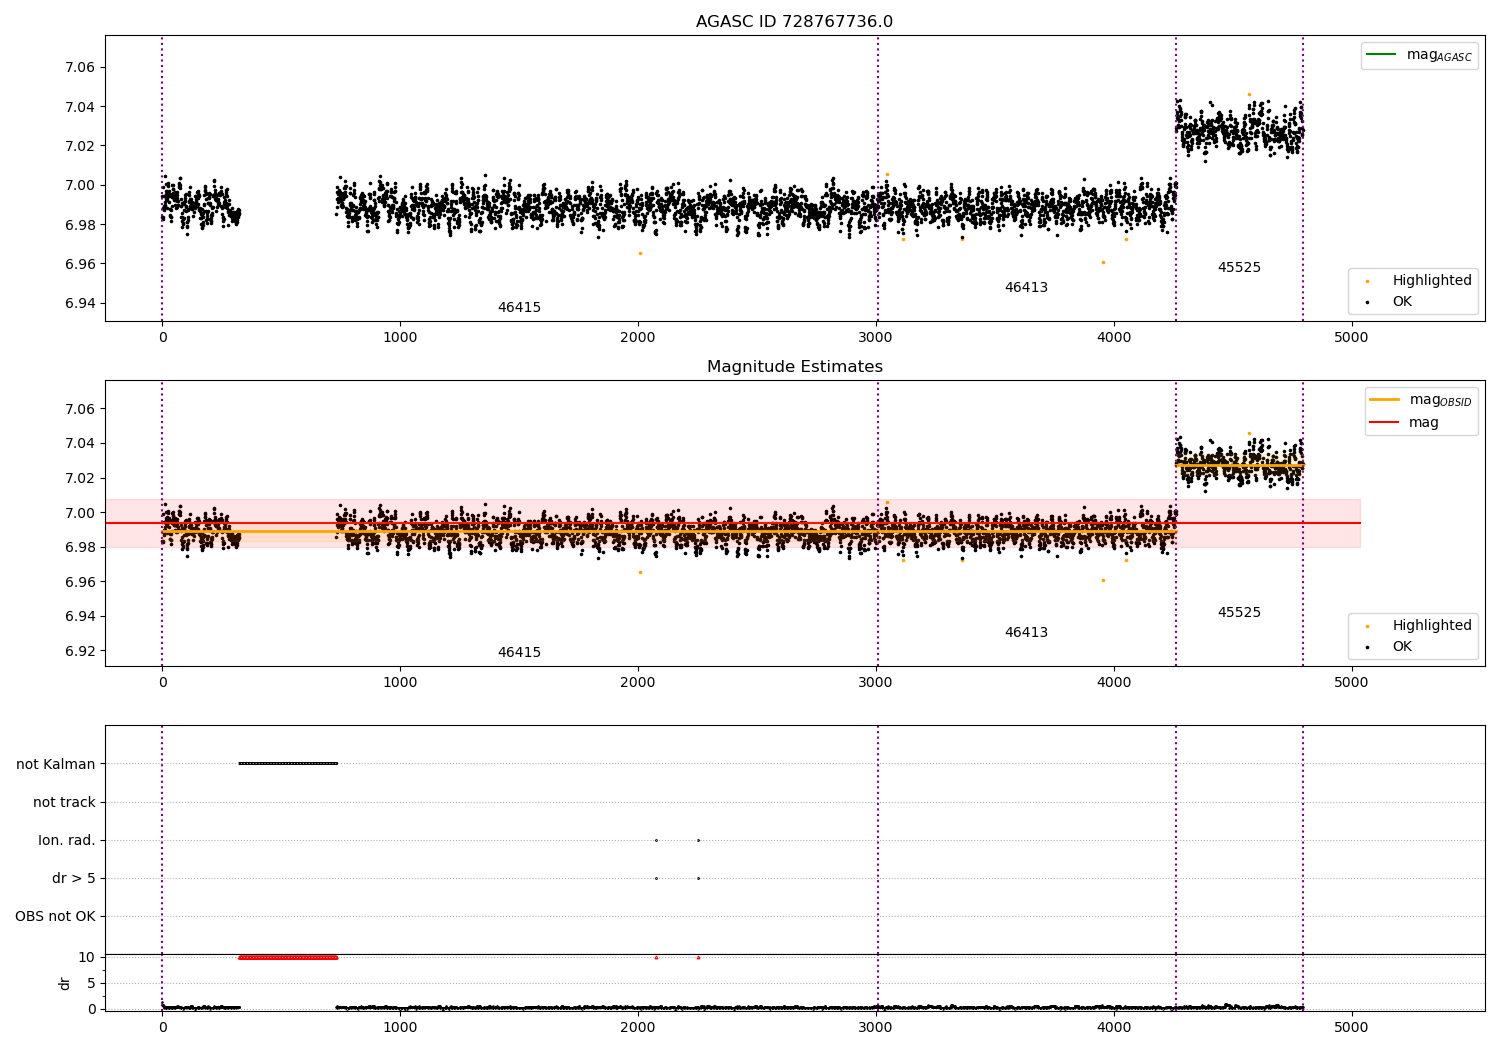The image size is (1500, 1050).
Task: Click the "Ion. rad." axis label
Action: pyautogui.click(x=67, y=840)
